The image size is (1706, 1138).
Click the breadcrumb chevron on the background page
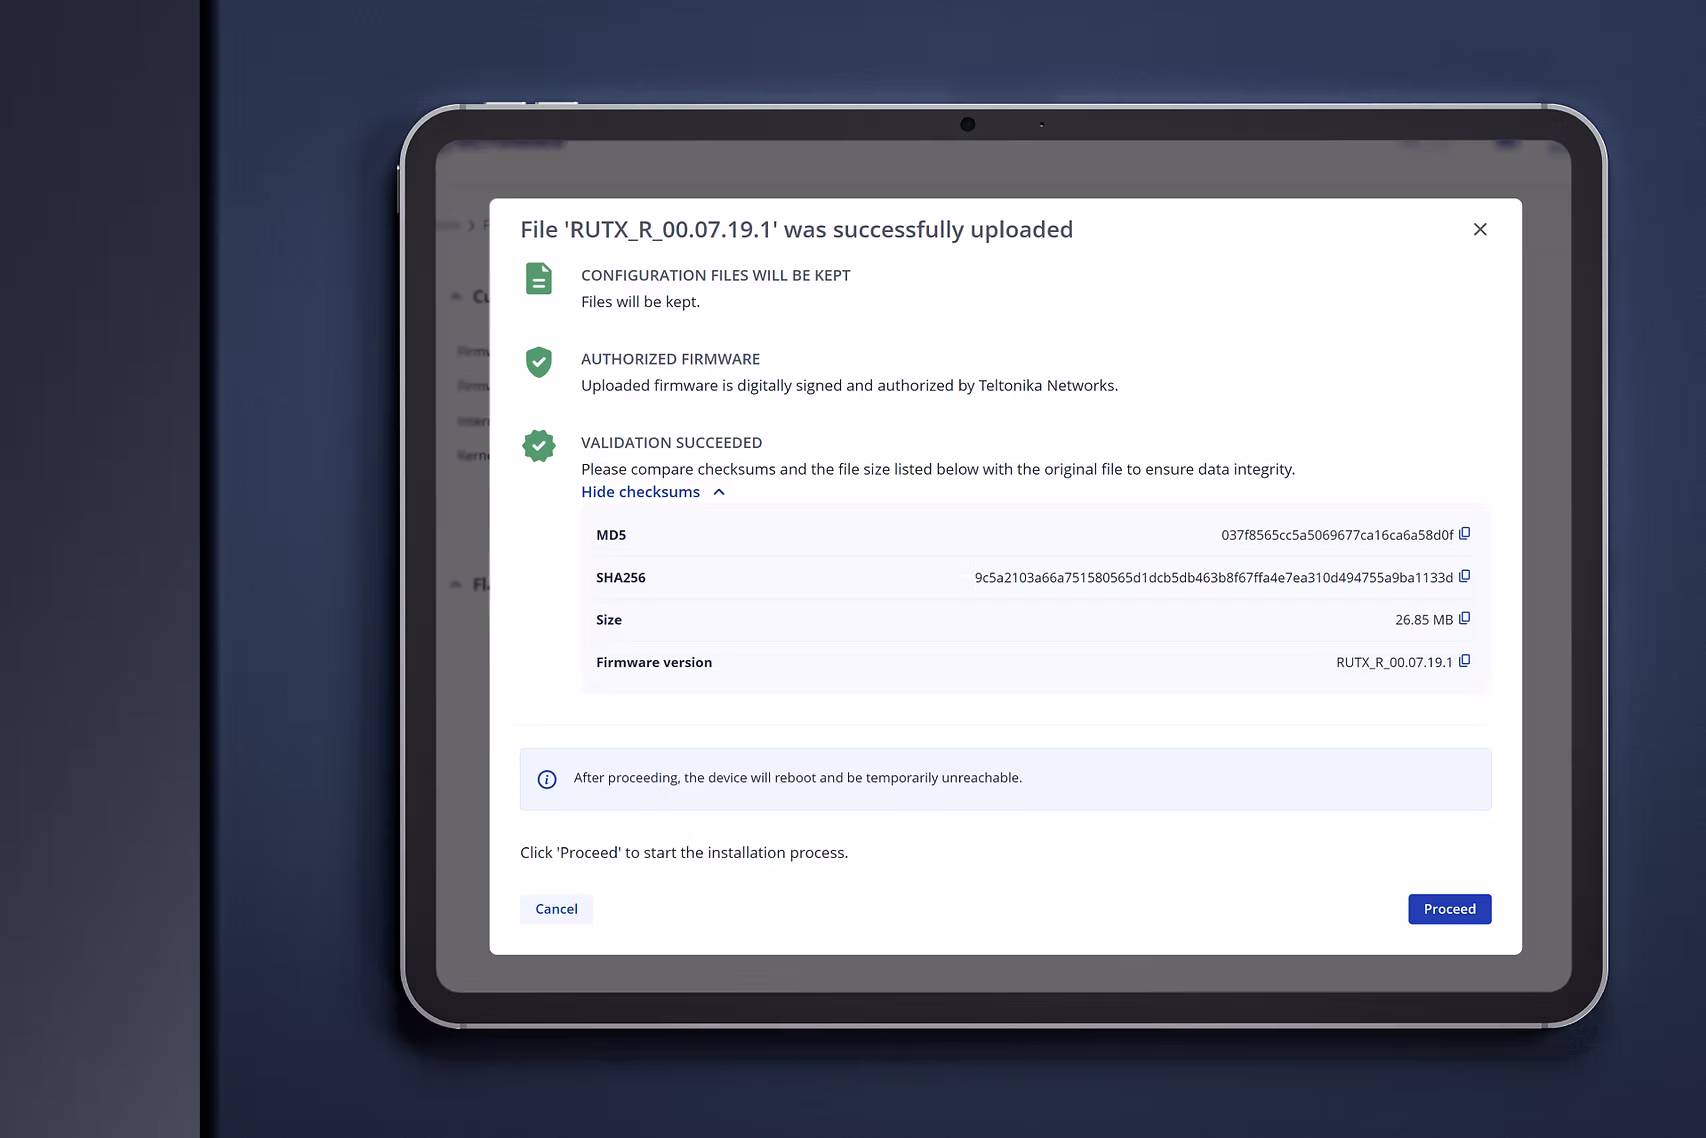tap(470, 225)
